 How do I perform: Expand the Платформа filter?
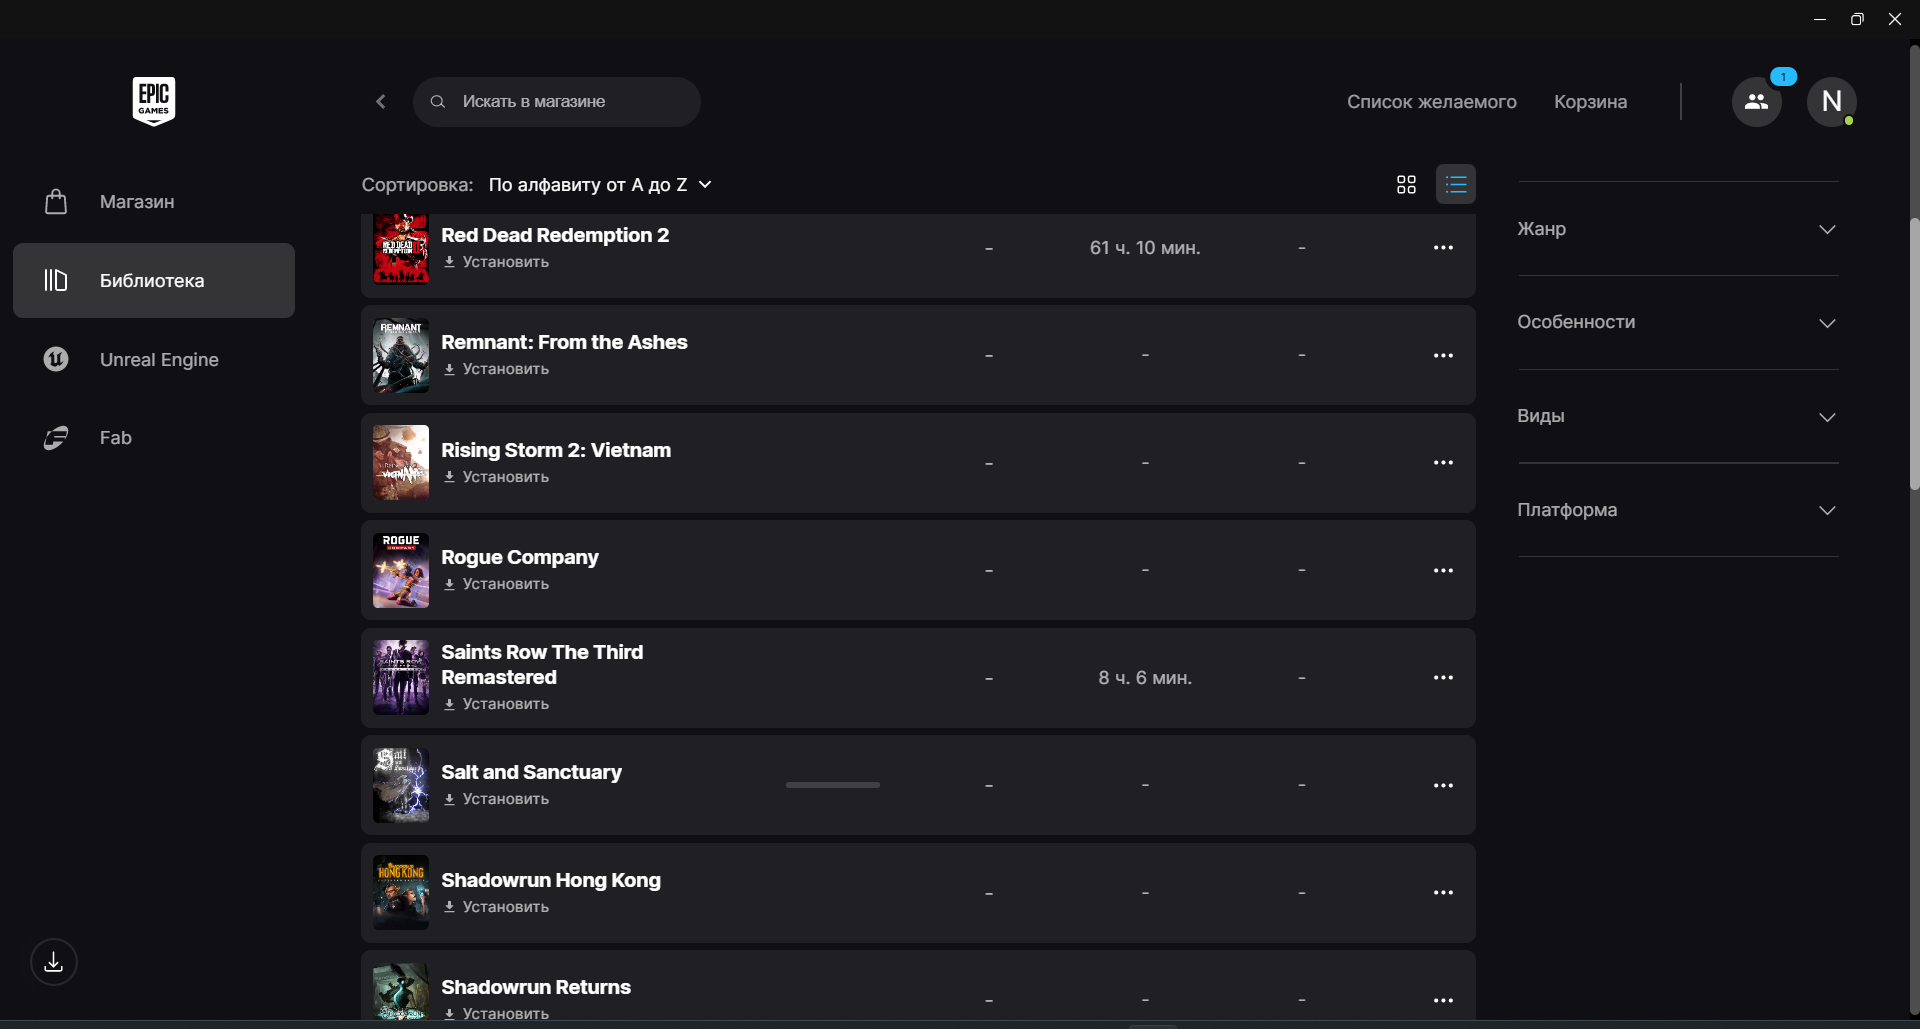[x=1677, y=510]
